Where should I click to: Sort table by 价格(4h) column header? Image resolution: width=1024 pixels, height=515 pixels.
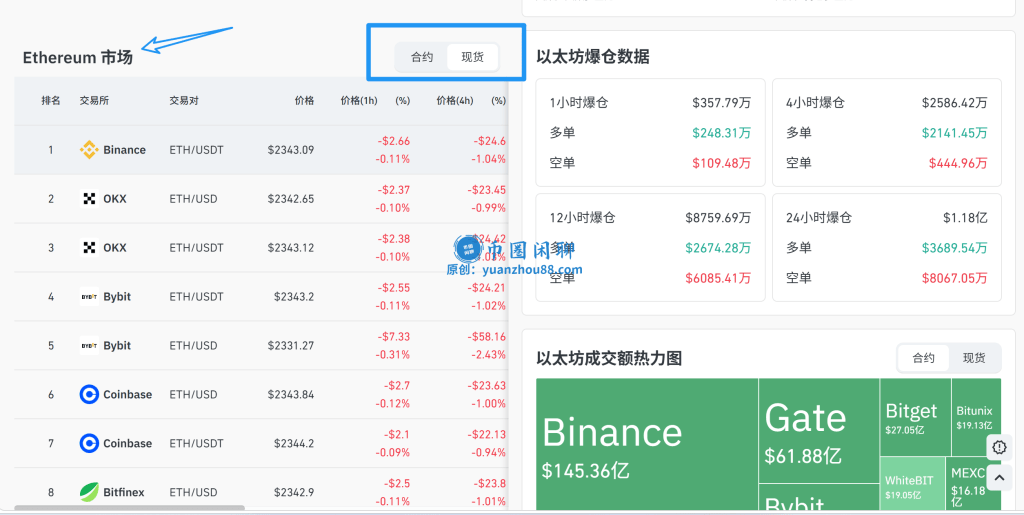(455, 101)
